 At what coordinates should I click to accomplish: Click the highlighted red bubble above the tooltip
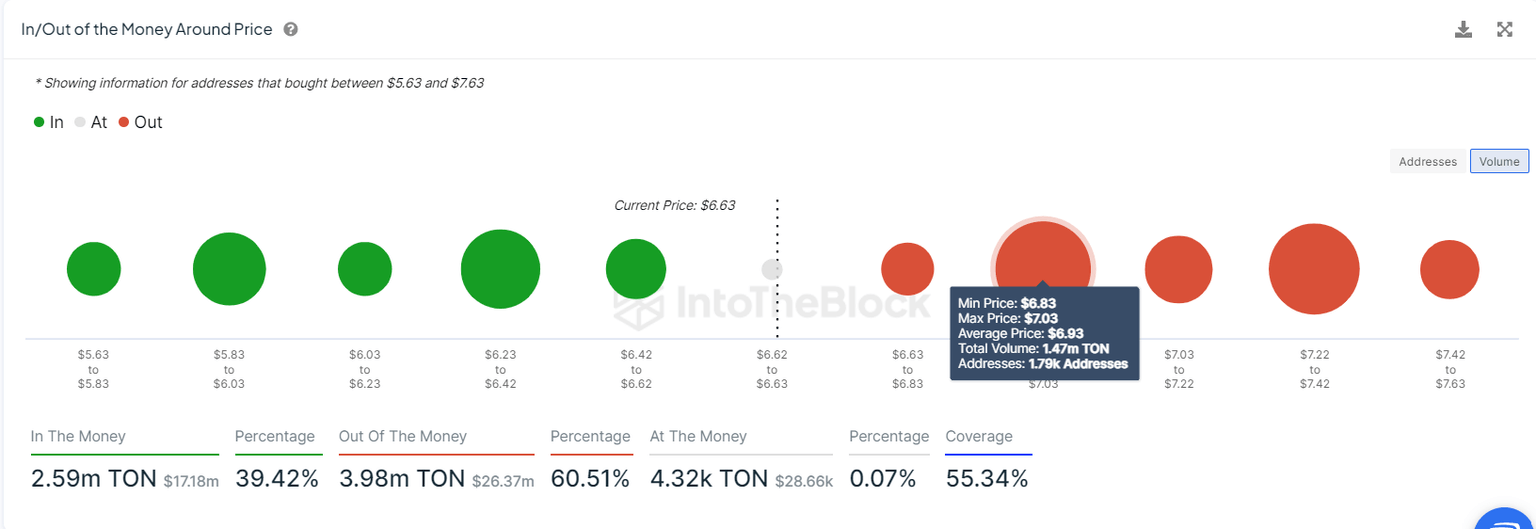click(1043, 255)
